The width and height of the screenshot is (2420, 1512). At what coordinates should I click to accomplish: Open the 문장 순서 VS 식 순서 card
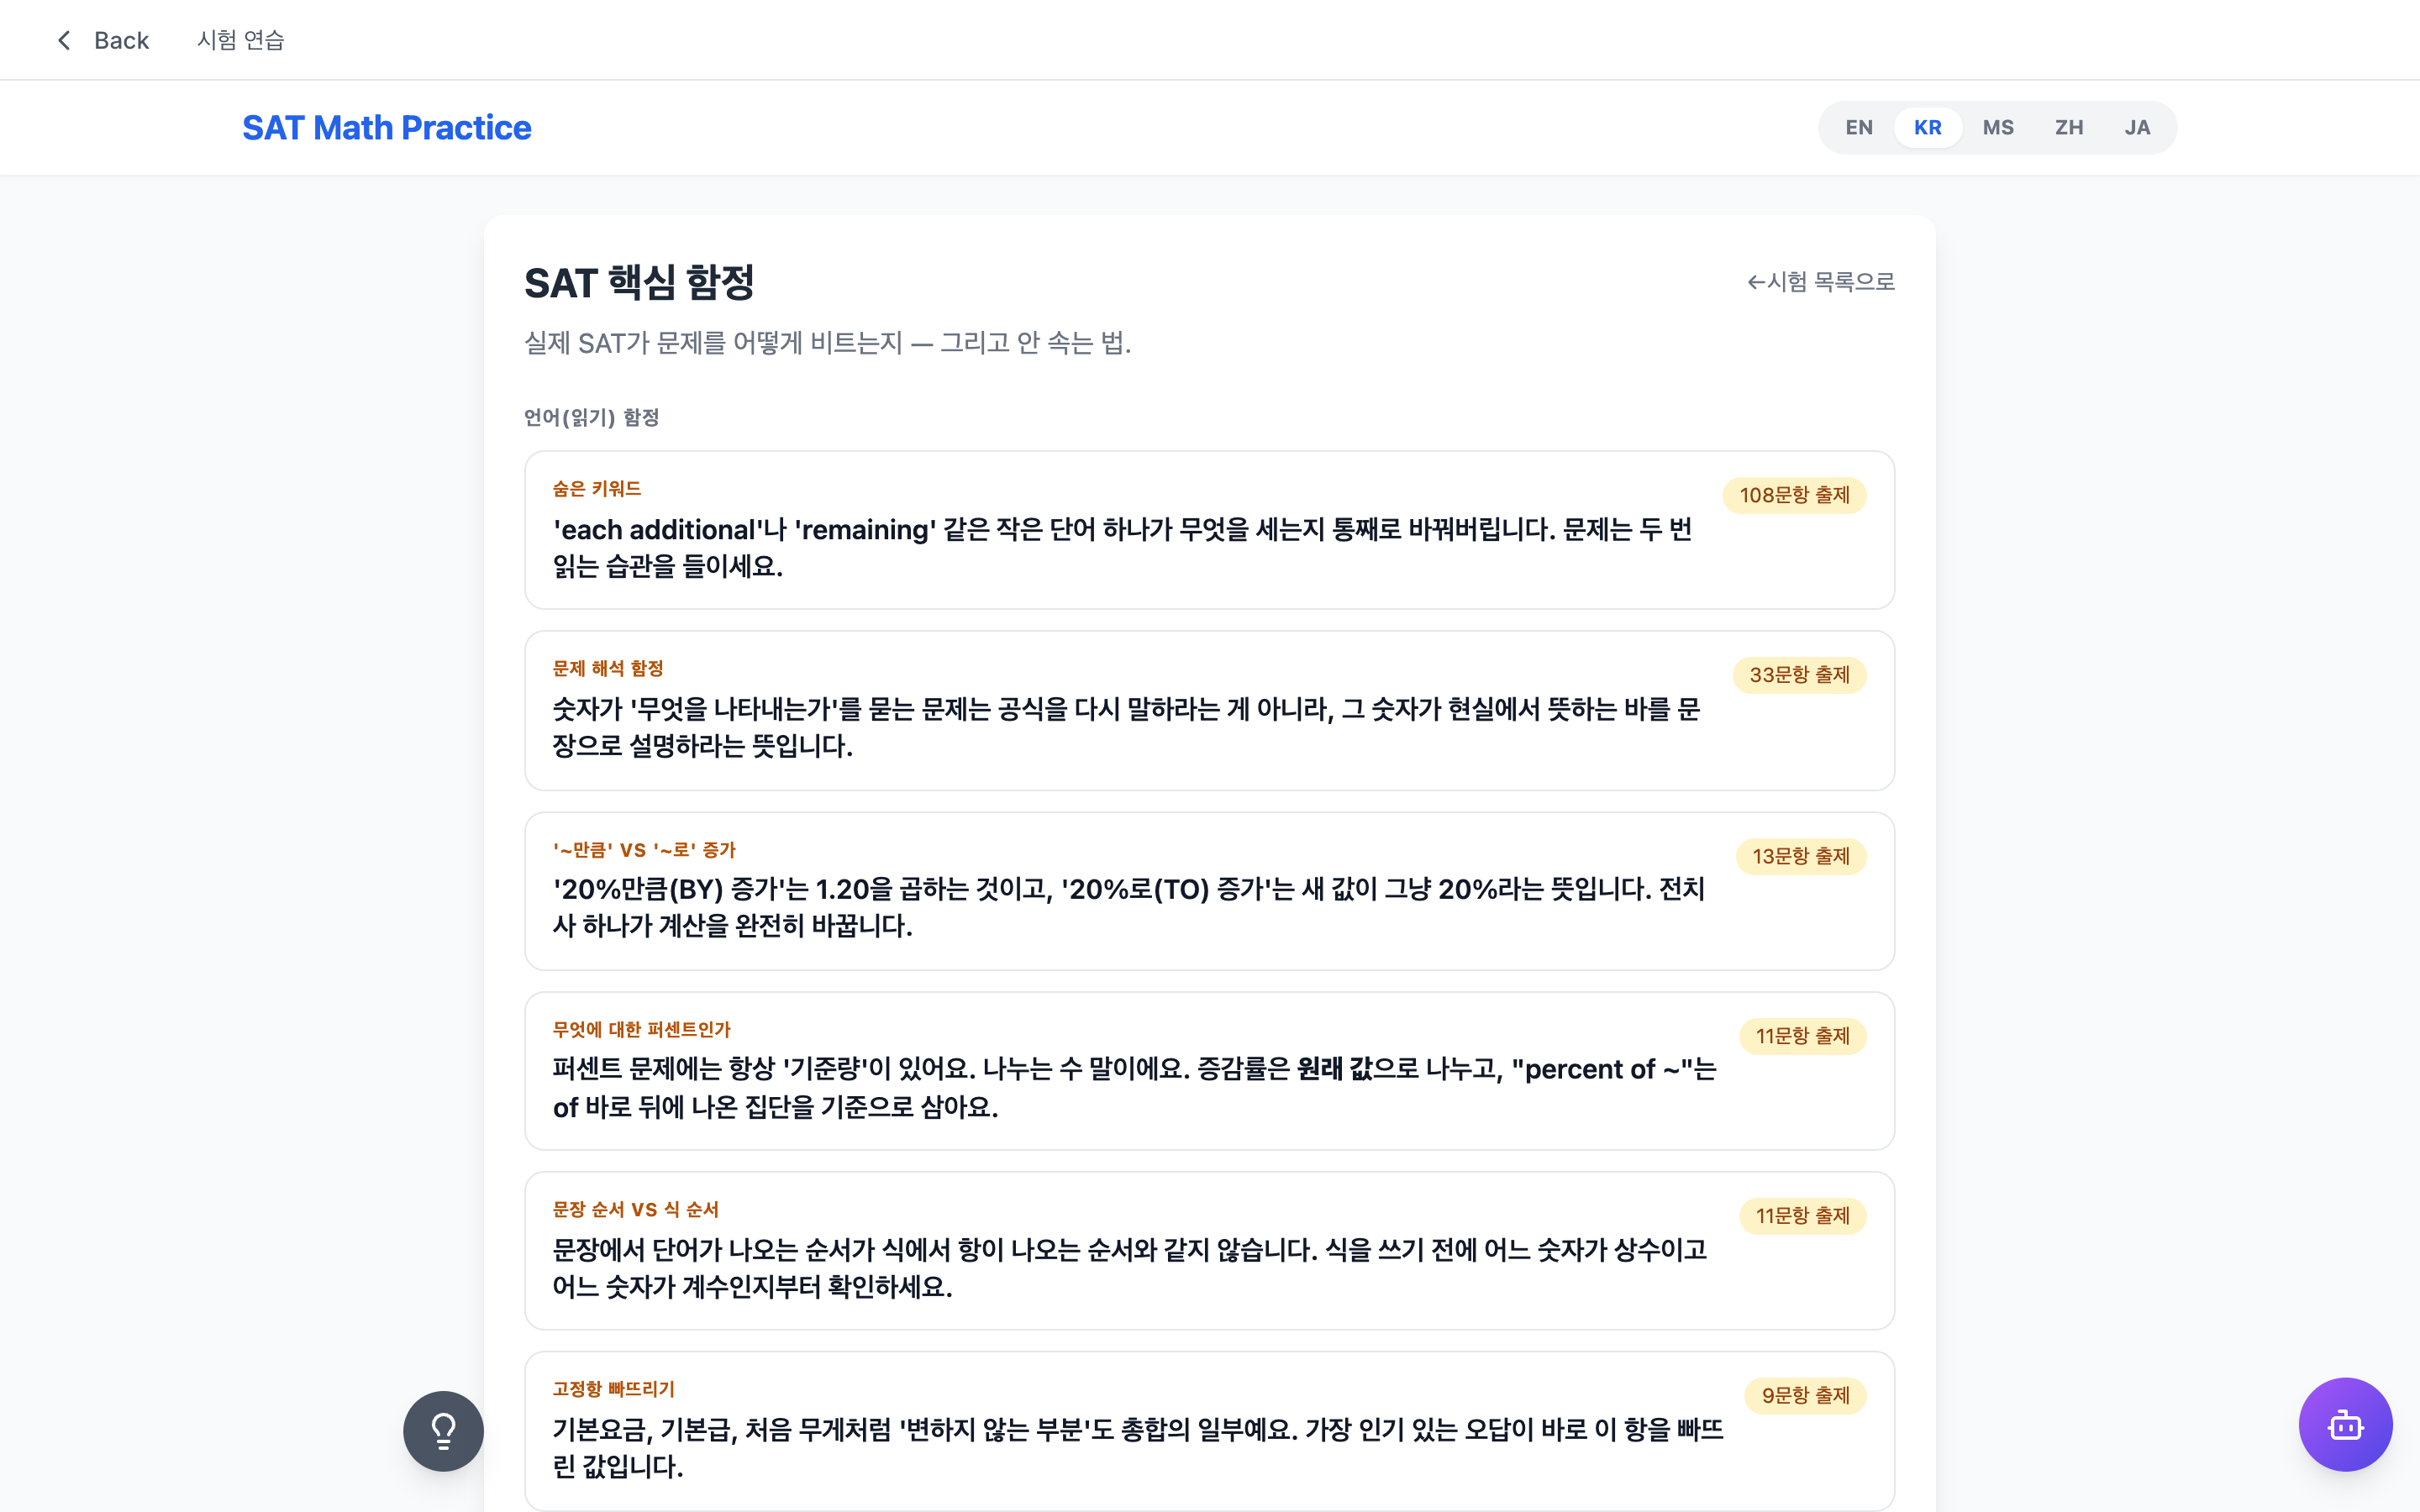click(1209, 1251)
